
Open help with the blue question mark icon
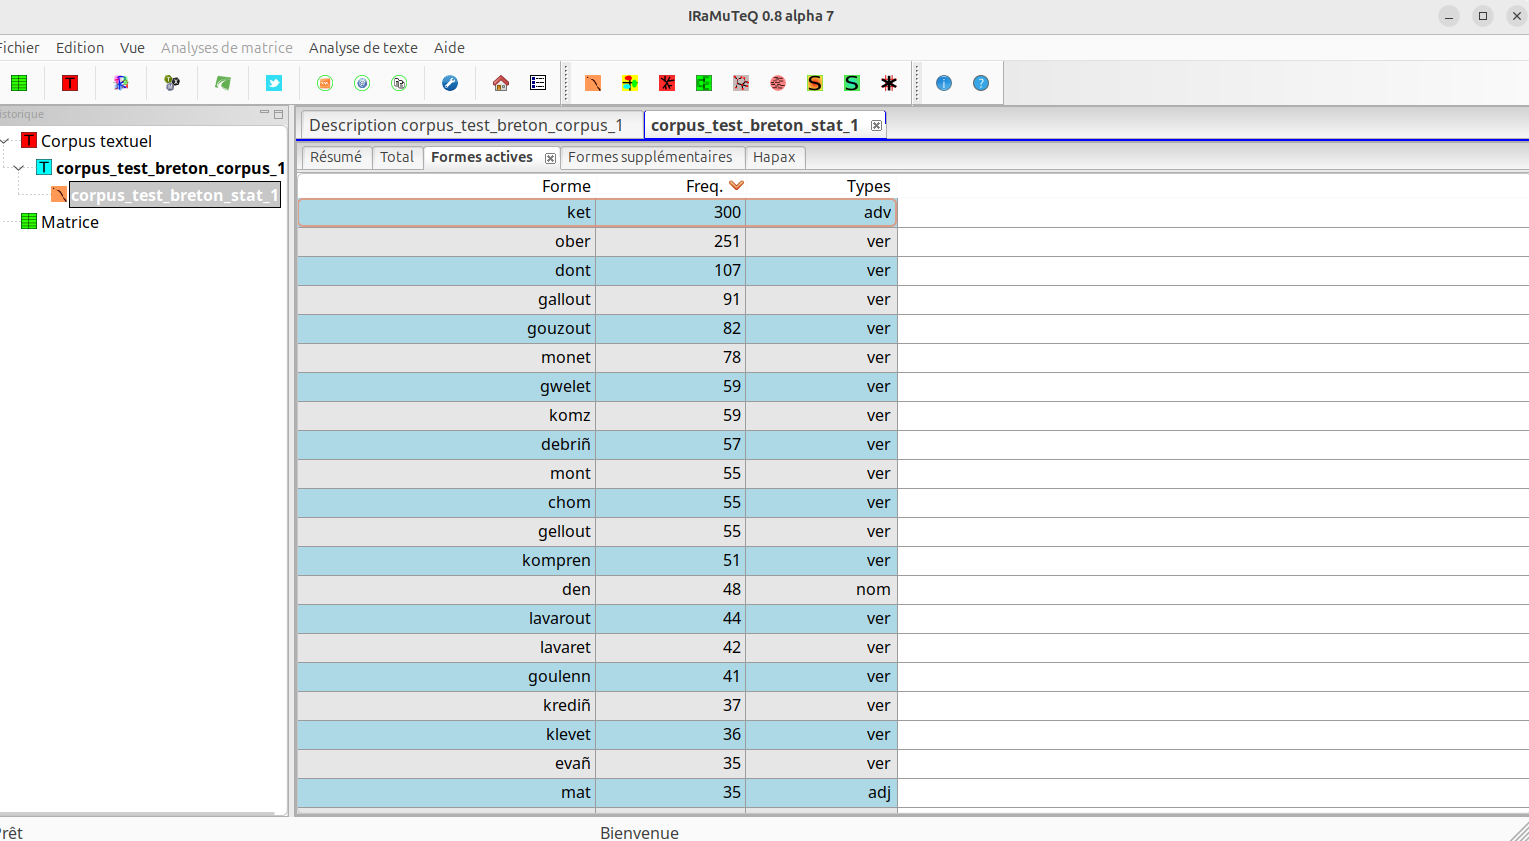[x=981, y=83]
